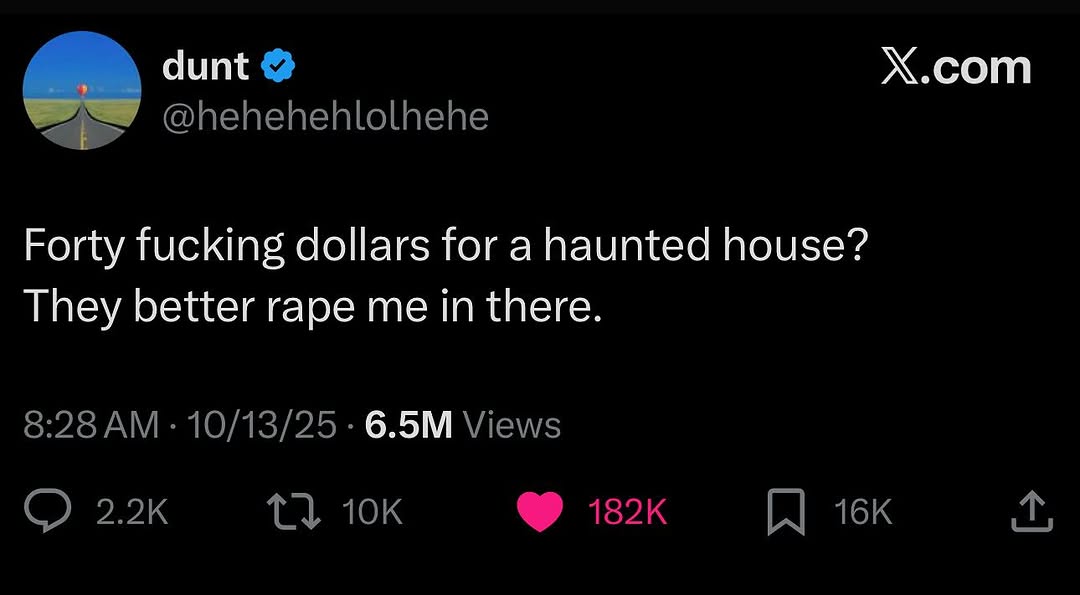Click the share upload icon

[1031, 513]
